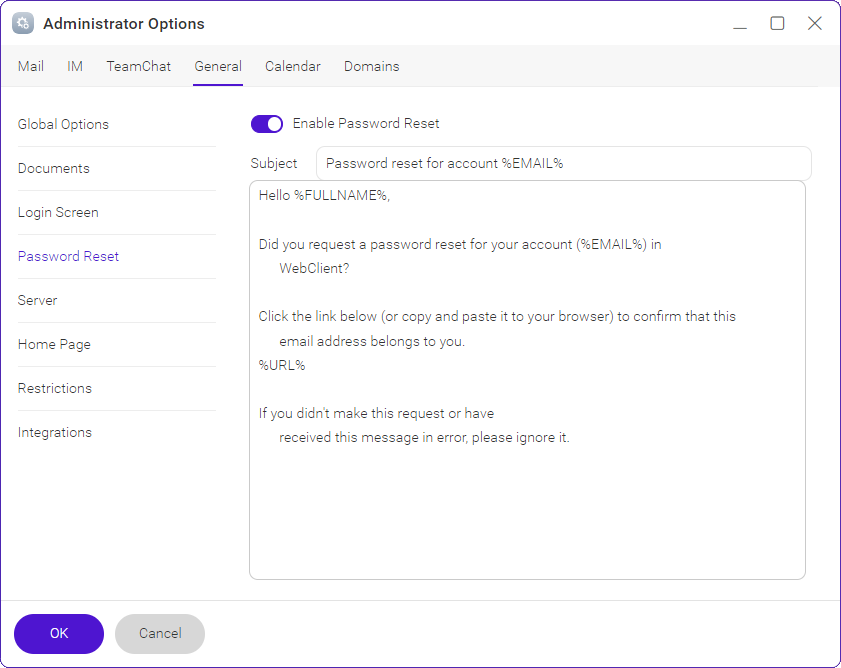841x668 pixels.
Task: Confirm changes with the OK button
Action: point(59,634)
